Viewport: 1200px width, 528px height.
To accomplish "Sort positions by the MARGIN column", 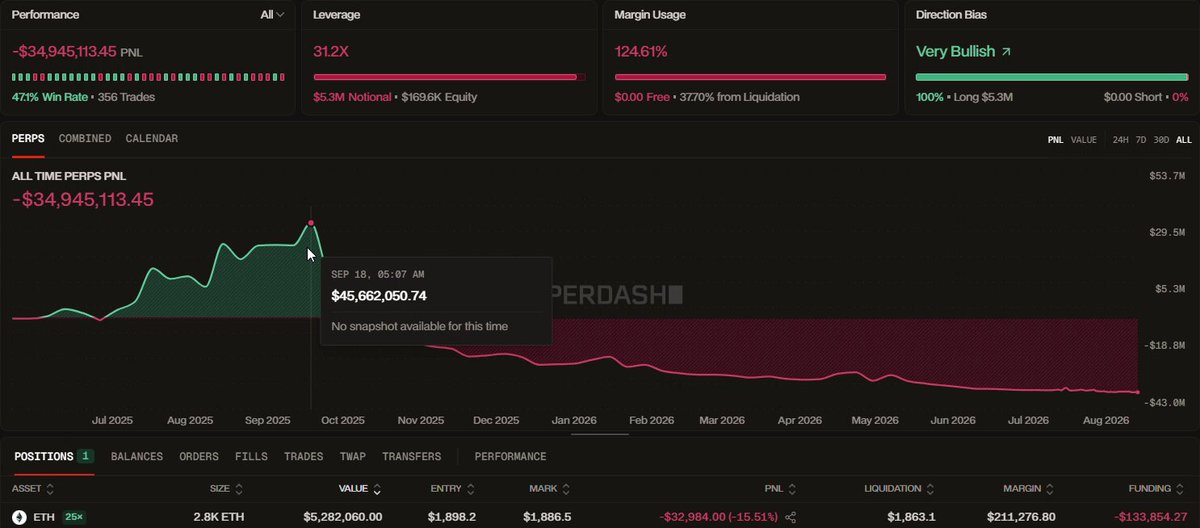I will [1031, 489].
